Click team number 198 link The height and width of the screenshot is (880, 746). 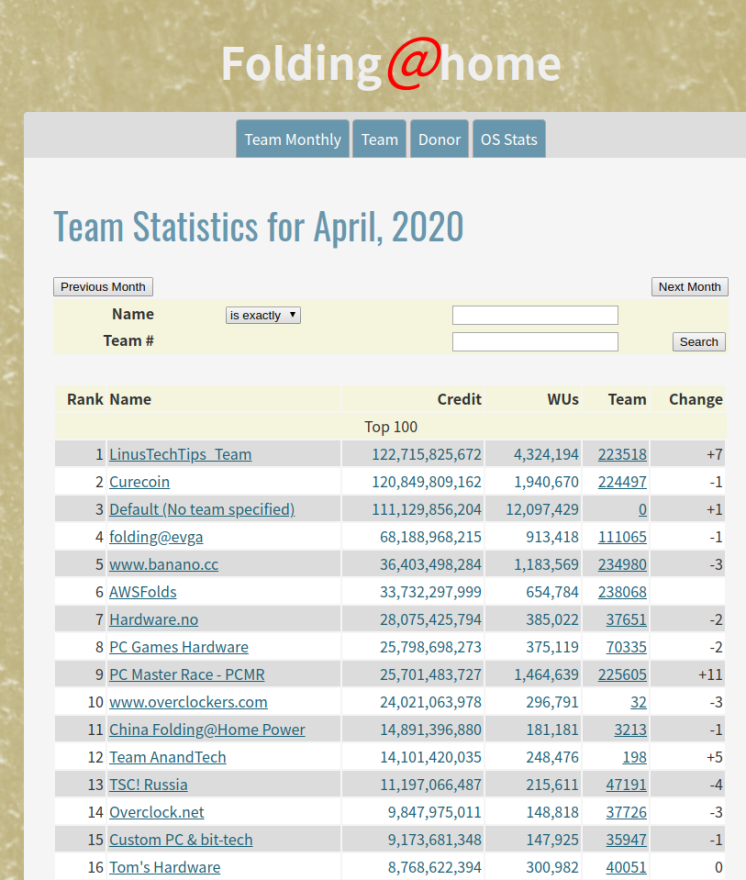pos(634,757)
